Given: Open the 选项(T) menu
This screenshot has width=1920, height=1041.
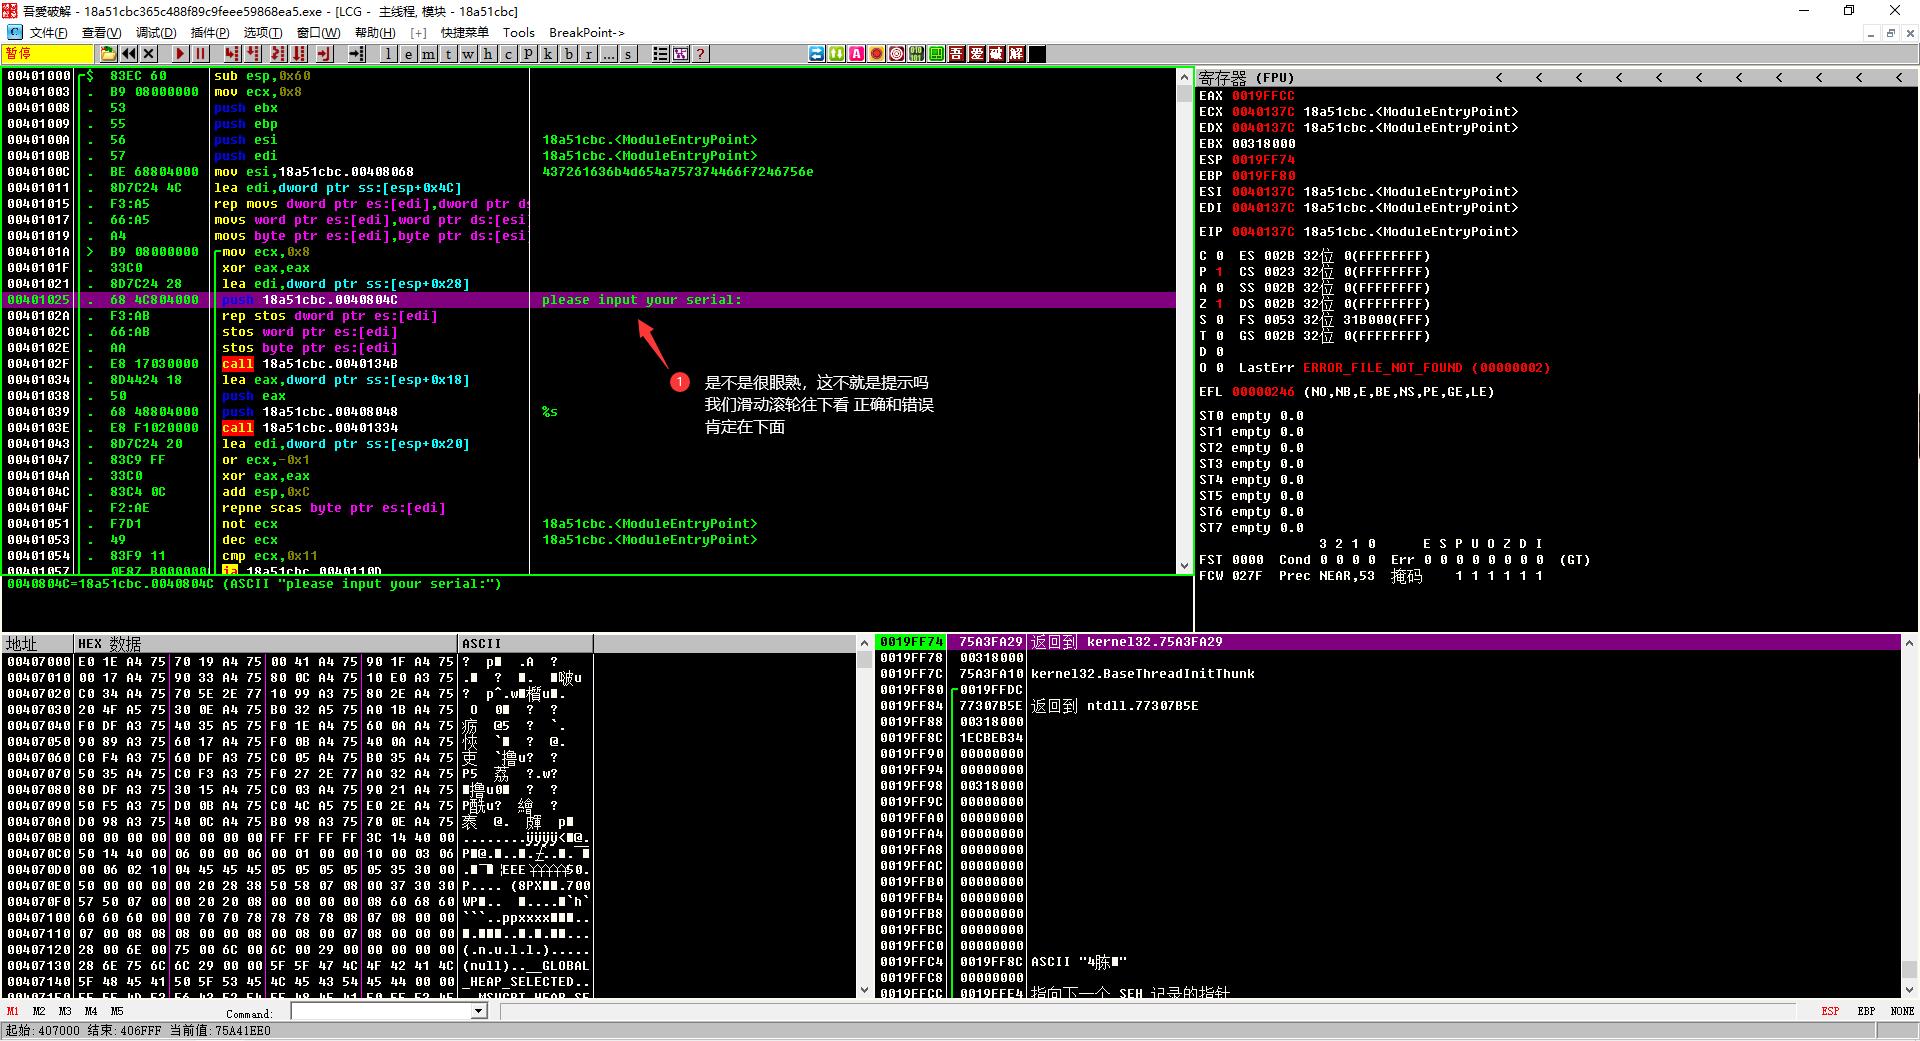Looking at the screenshot, I should pos(263,33).
